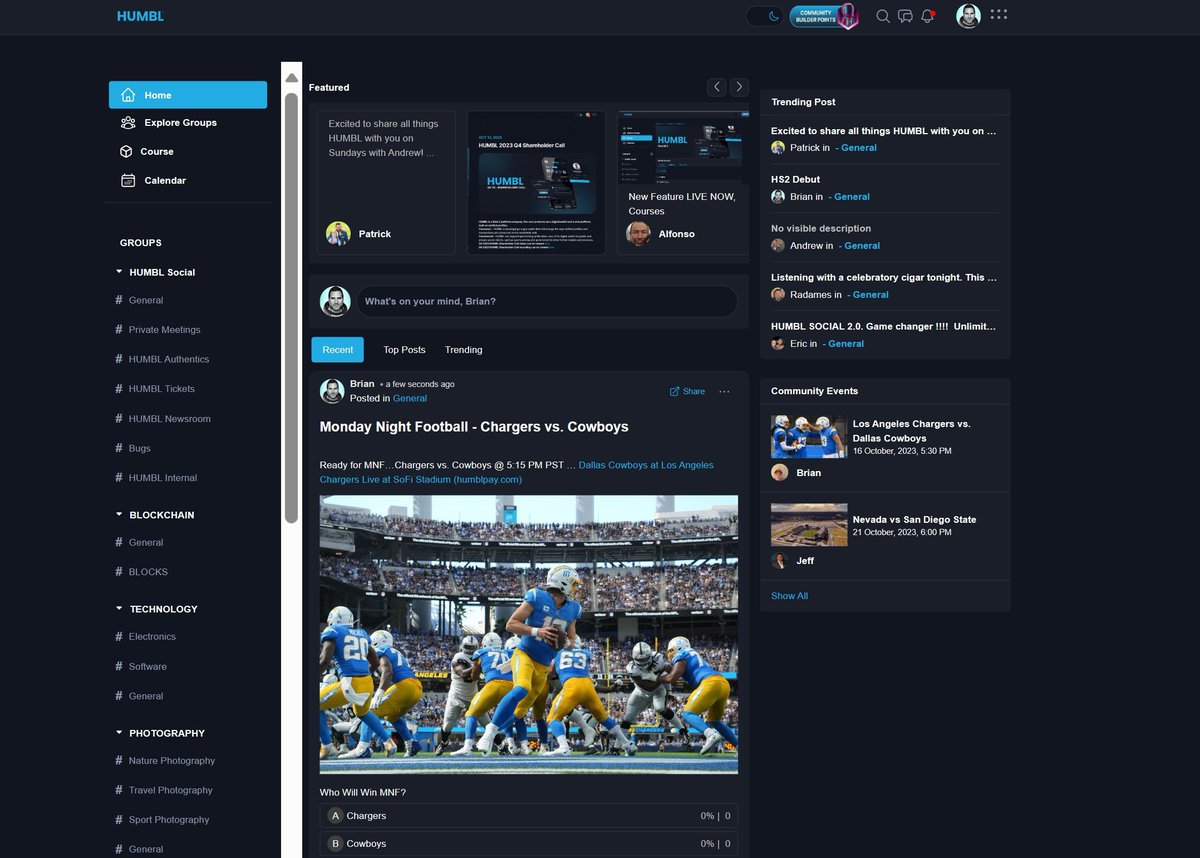Open Patrick's featured post card

tap(386, 182)
